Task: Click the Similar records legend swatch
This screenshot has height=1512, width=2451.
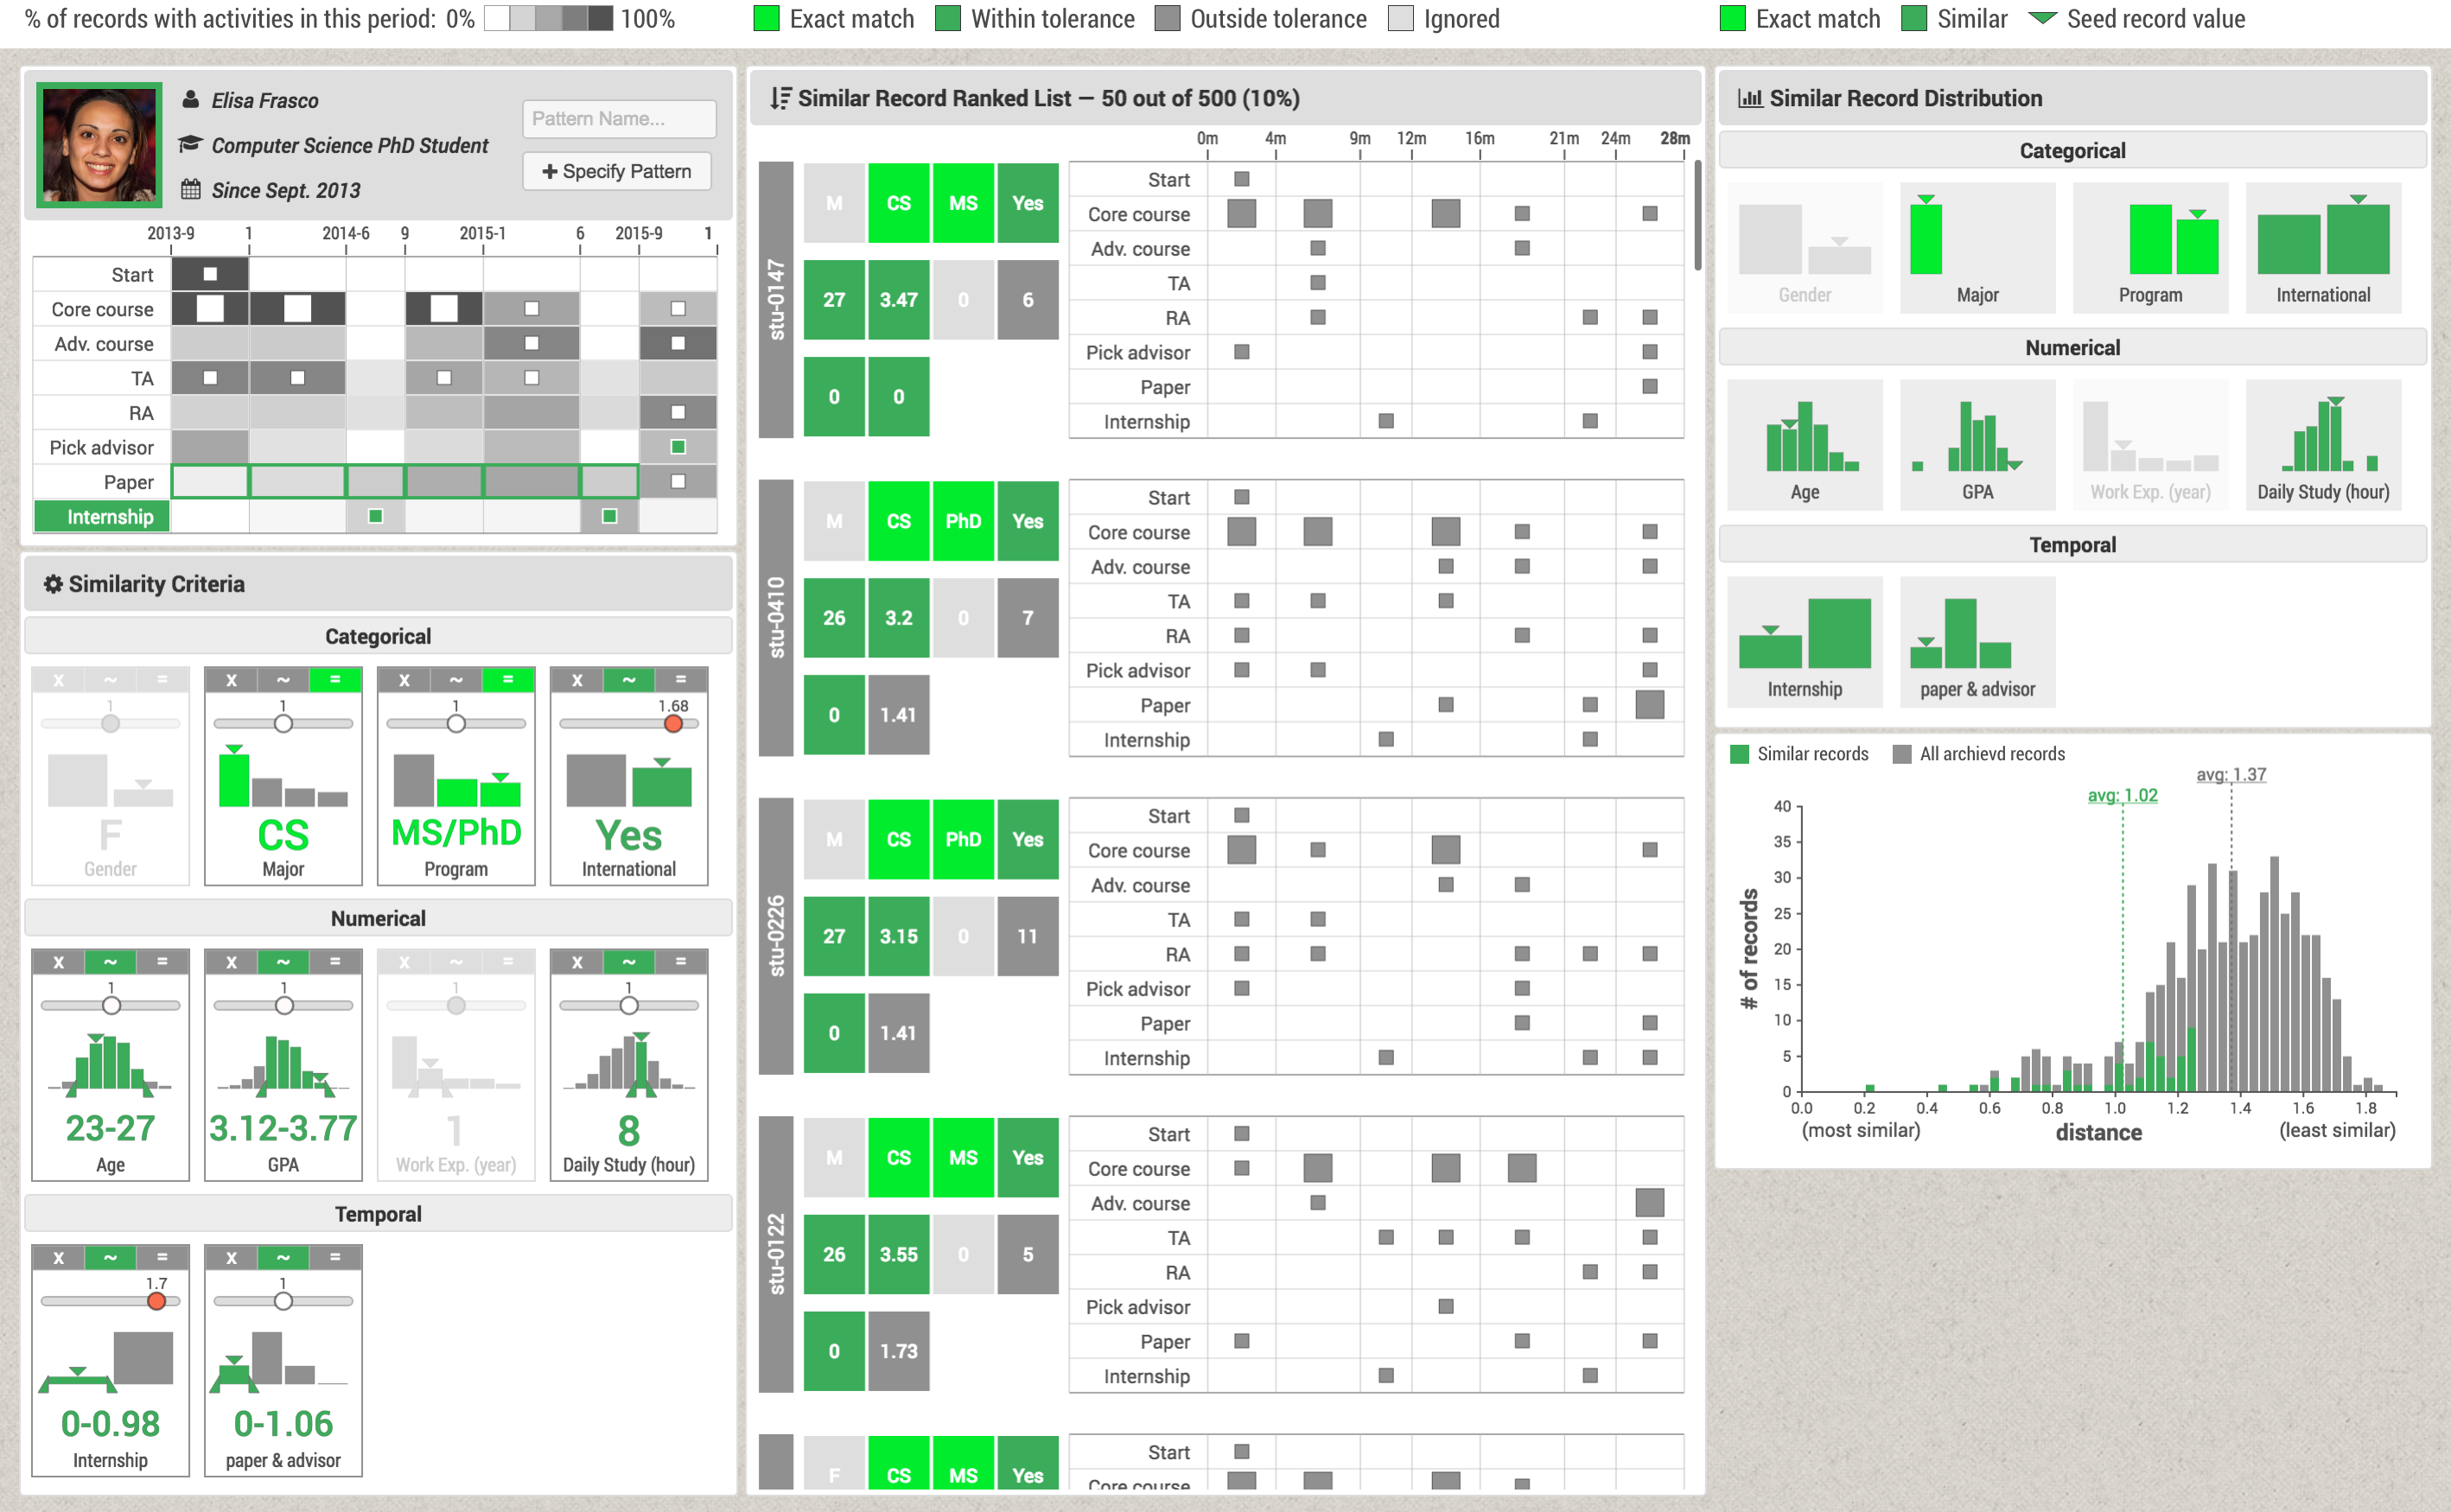Action: click(x=1739, y=754)
